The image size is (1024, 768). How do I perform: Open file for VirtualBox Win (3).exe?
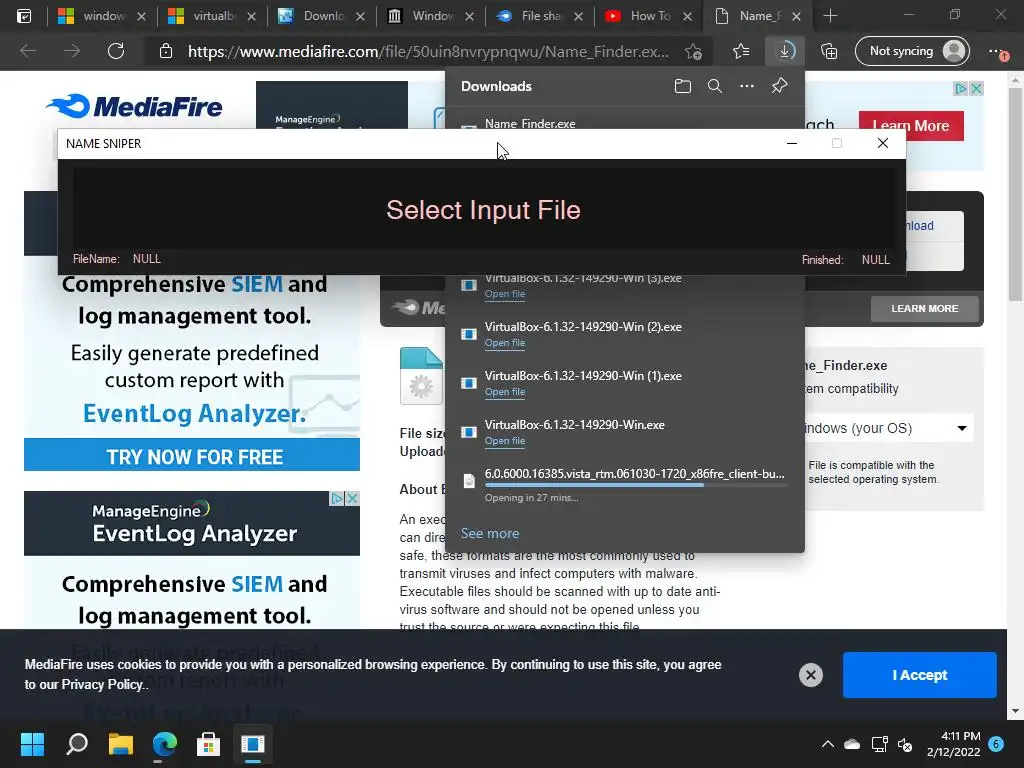[x=505, y=294]
